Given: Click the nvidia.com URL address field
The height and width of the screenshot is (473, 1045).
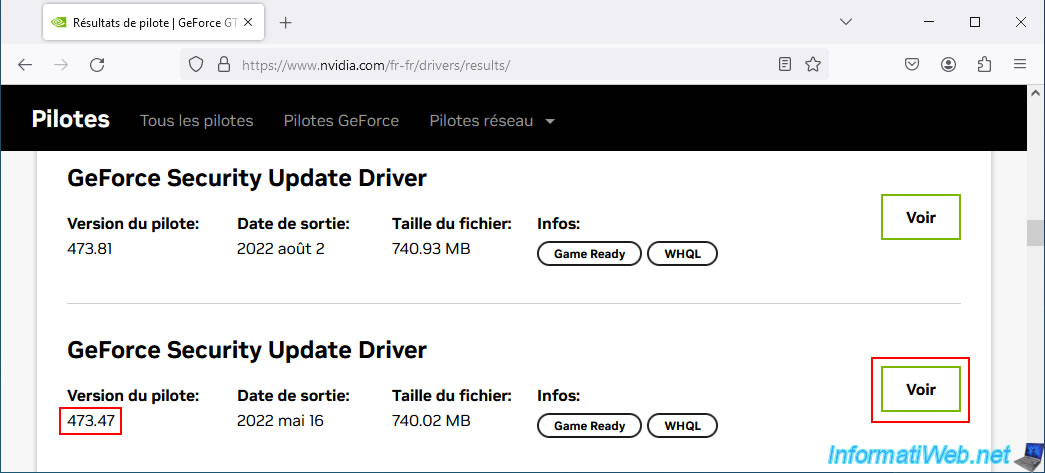Looking at the screenshot, I should [x=500, y=64].
